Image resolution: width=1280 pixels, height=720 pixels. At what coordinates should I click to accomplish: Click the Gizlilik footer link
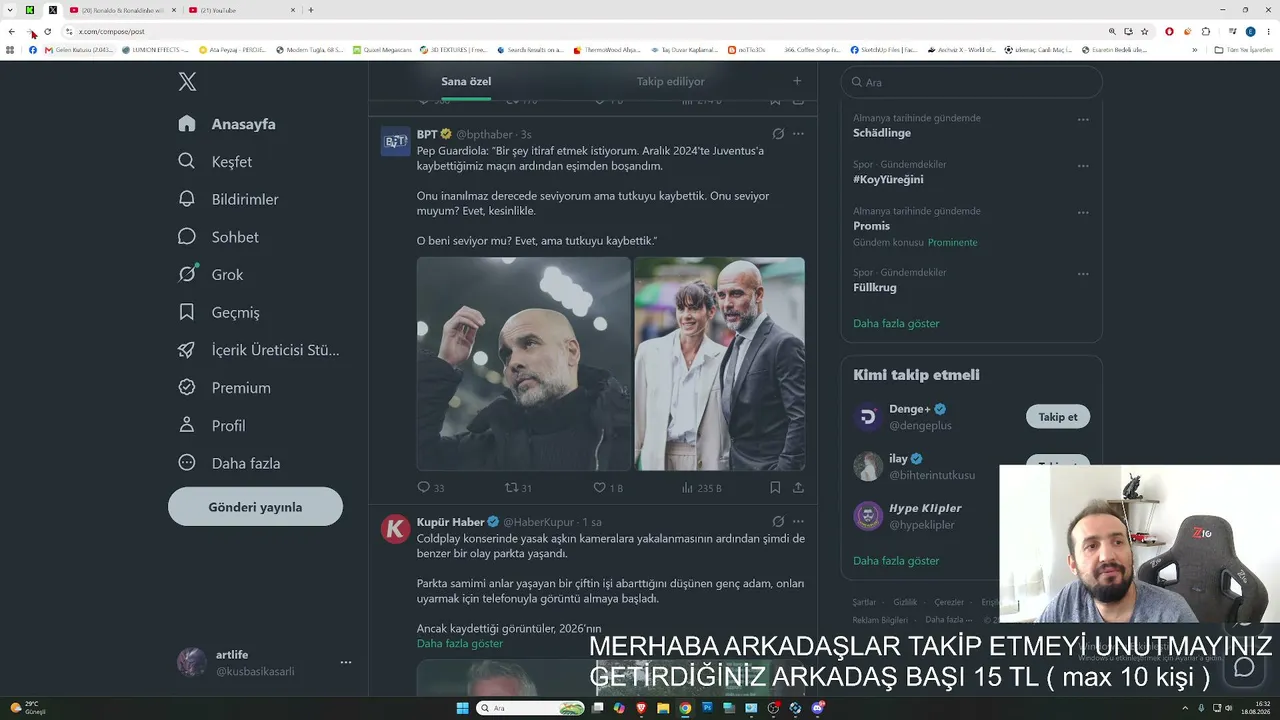click(905, 602)
